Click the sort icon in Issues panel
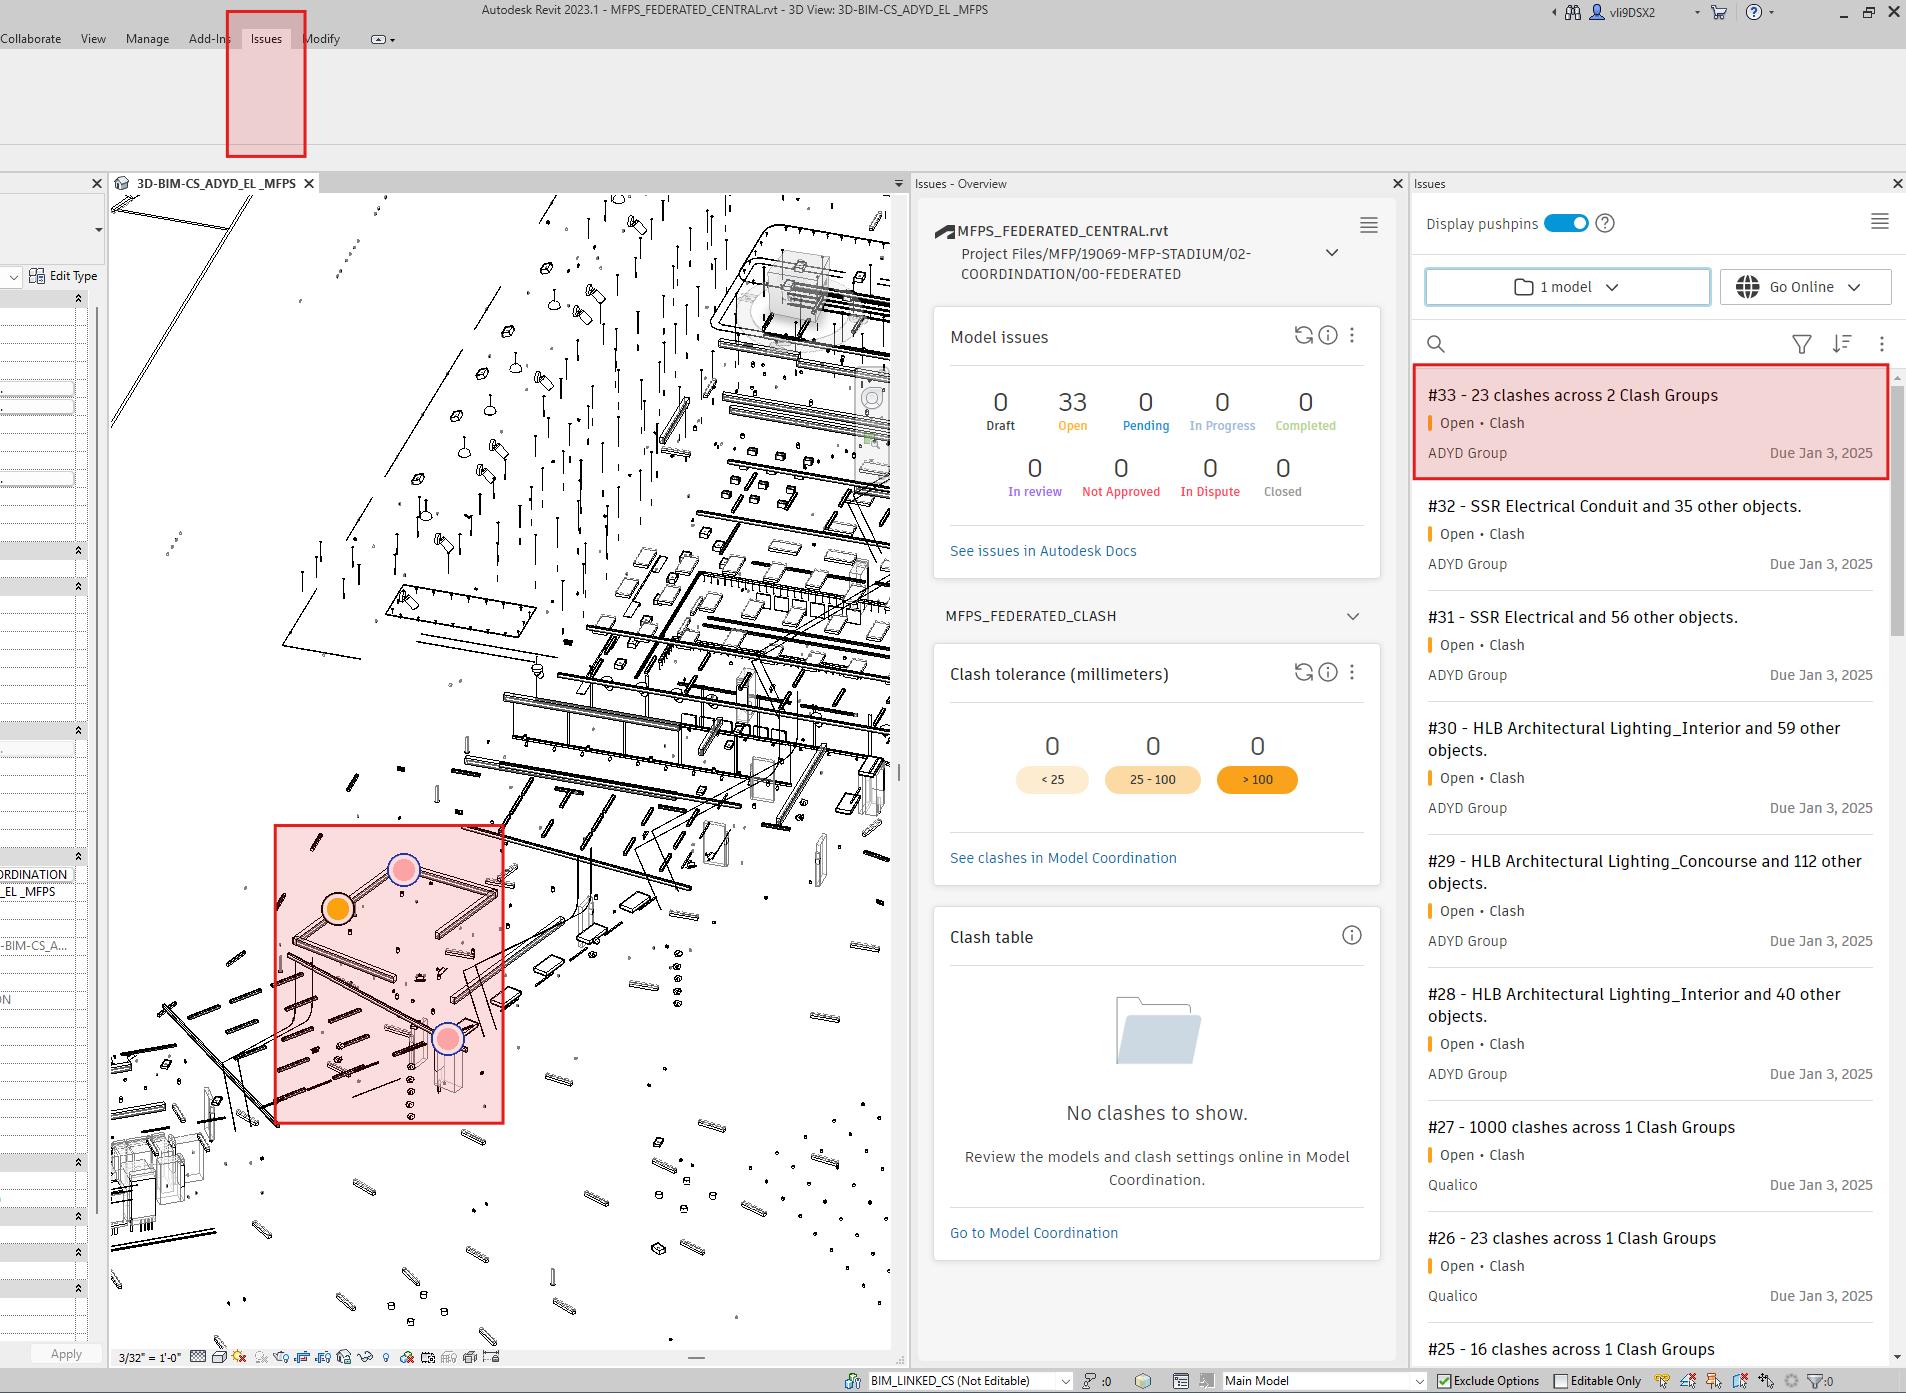 point(1842,344)
